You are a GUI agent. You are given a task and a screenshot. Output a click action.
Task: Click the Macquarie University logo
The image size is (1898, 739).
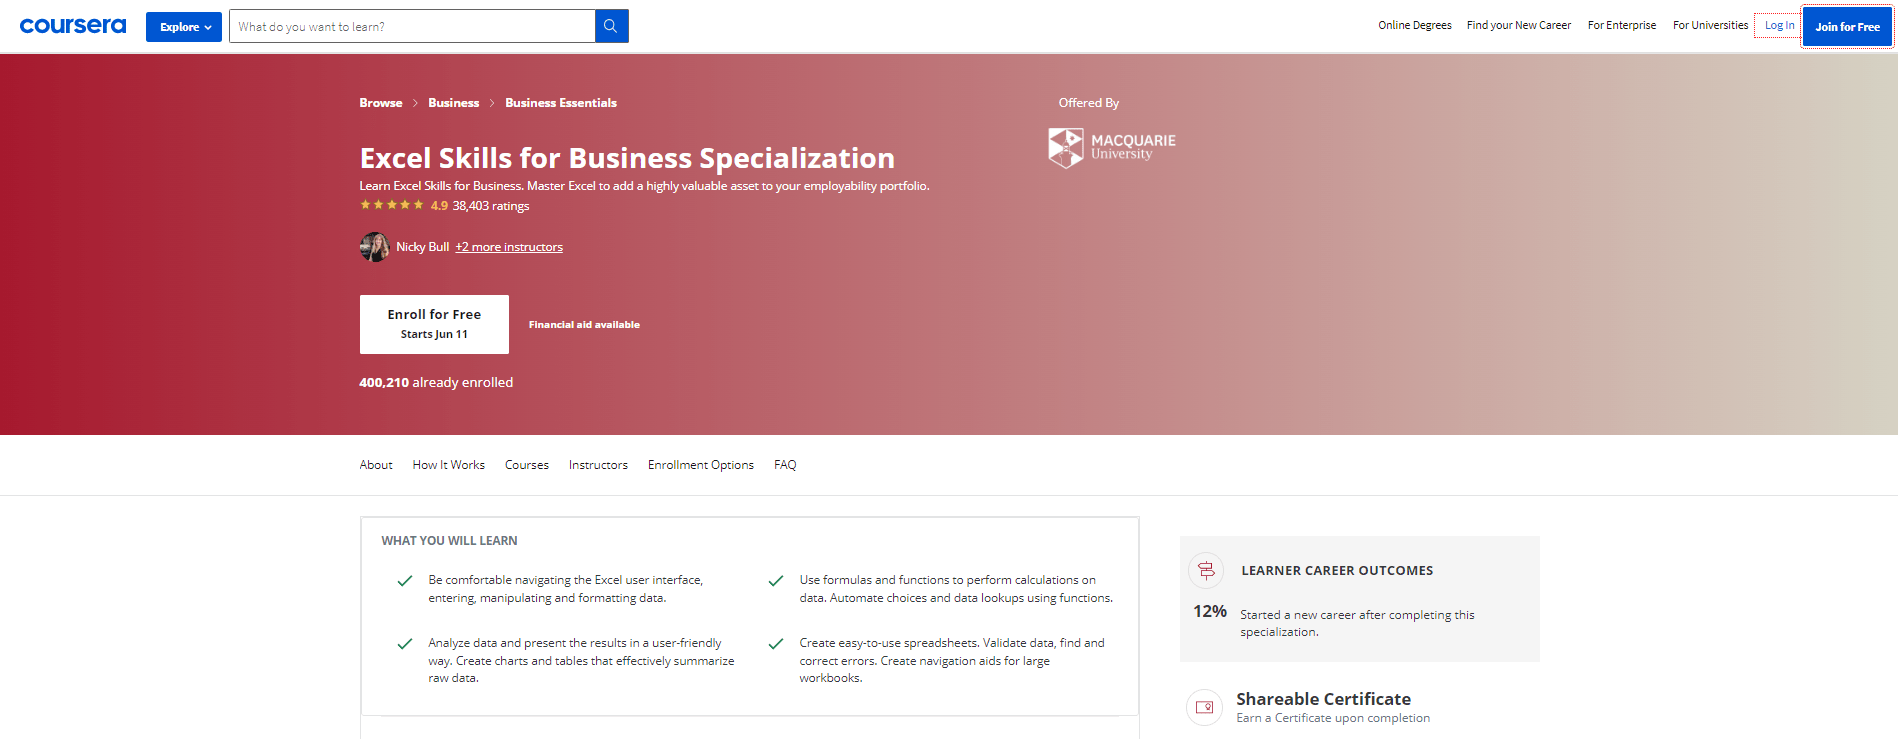click(x=1111, y=146)
